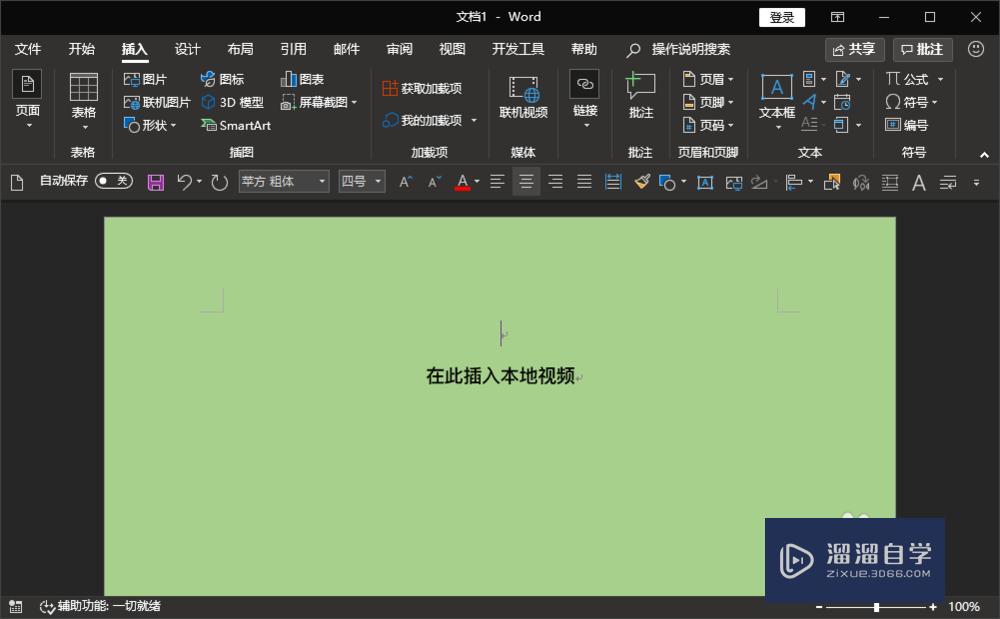Open the font color swatch
1000x619 pixels.
click(464, 182)
